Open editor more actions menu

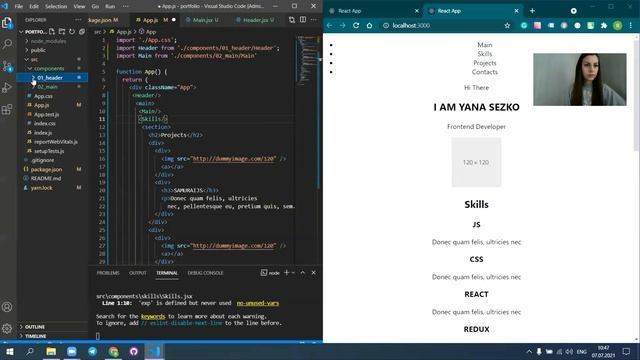click(314, 20)
